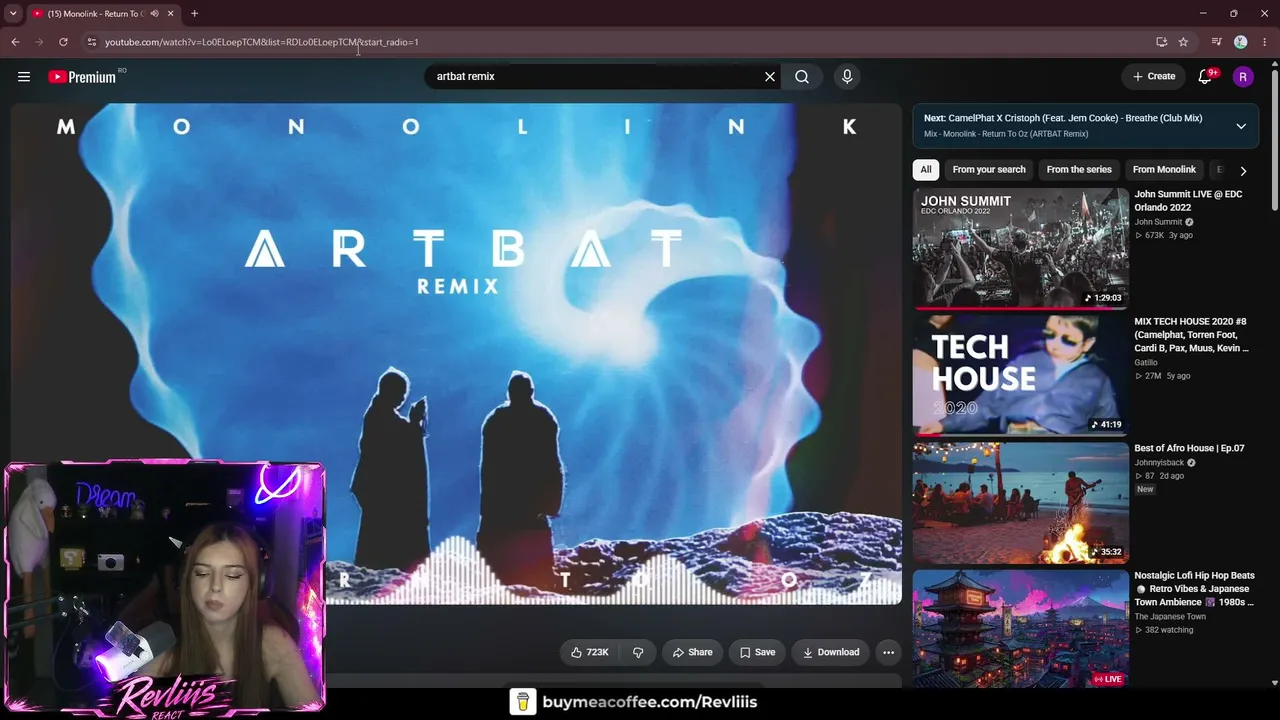Select the From Monolink chip
Viewport: 1280px width, 720px height.
1164,170
